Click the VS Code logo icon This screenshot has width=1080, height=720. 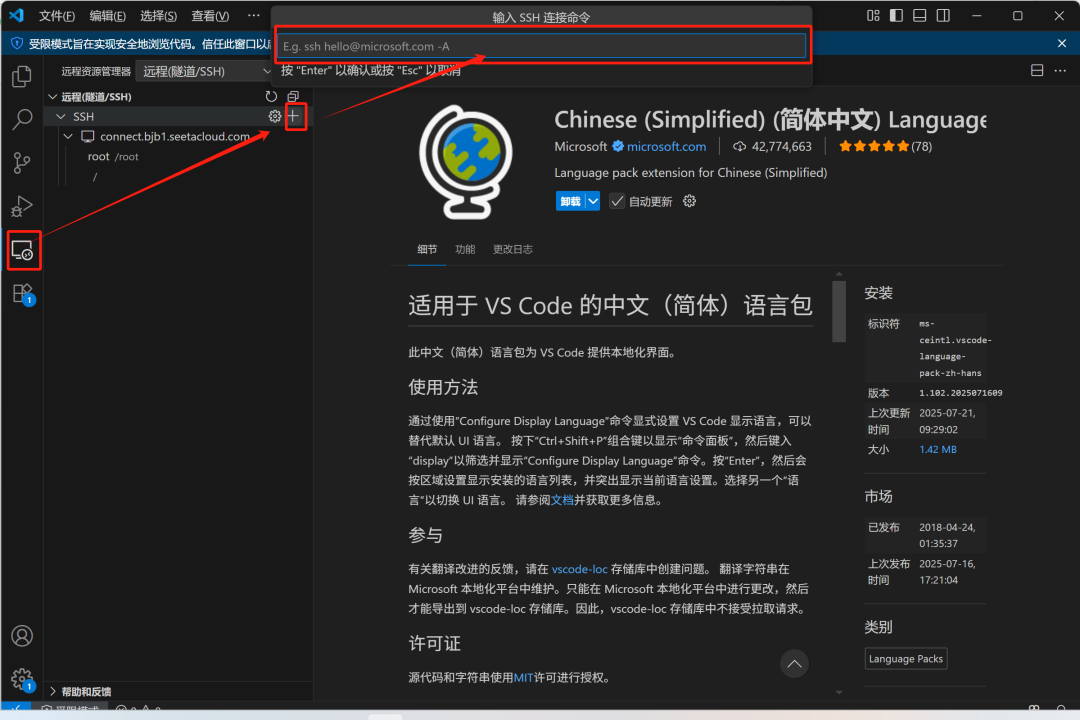16,14
